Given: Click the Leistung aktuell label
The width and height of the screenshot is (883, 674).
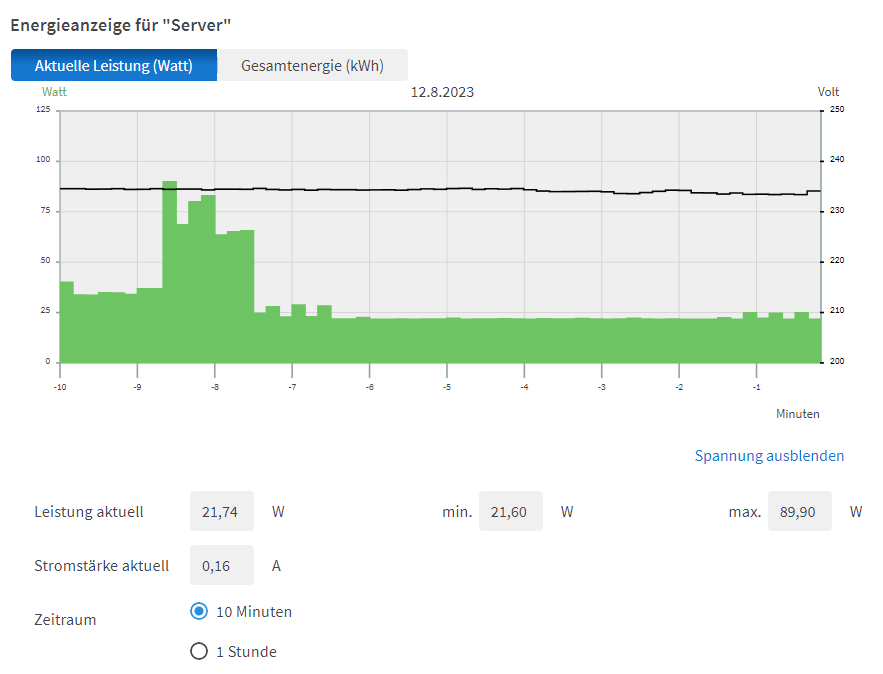Looking at the screenshot, I should coord(89,512).
